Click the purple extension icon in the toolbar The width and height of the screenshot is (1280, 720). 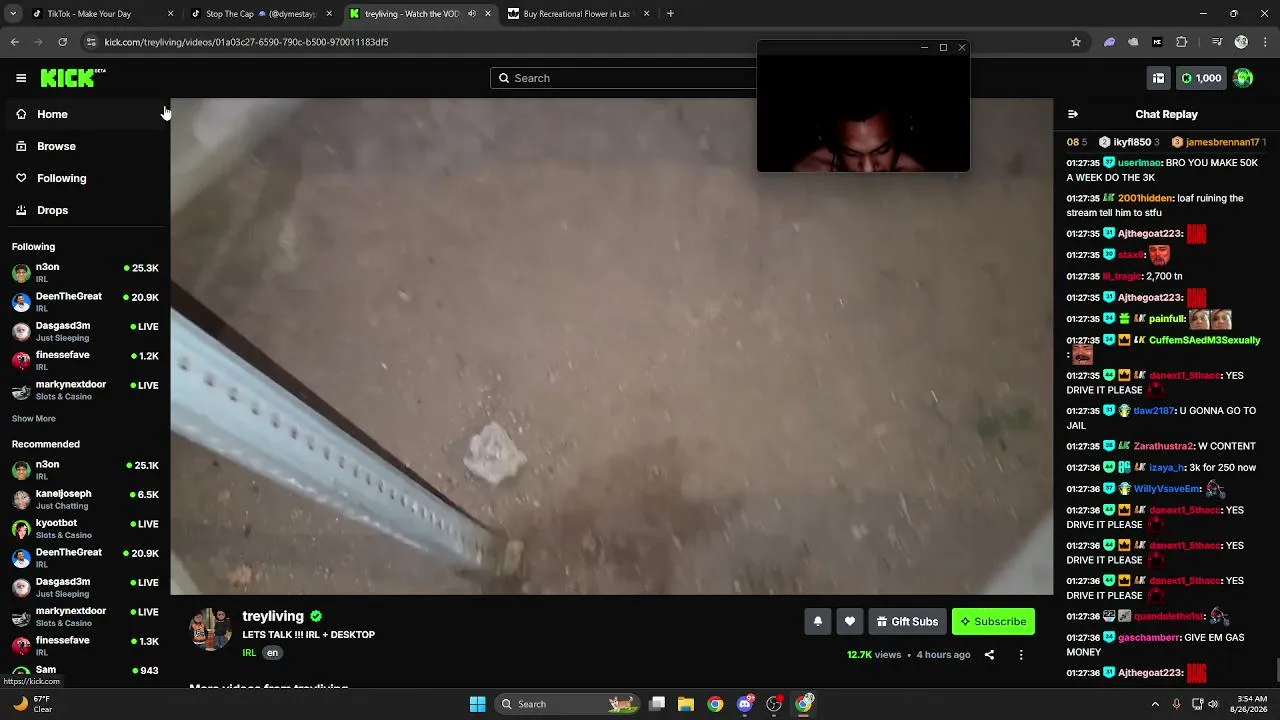pos(1109,42)
